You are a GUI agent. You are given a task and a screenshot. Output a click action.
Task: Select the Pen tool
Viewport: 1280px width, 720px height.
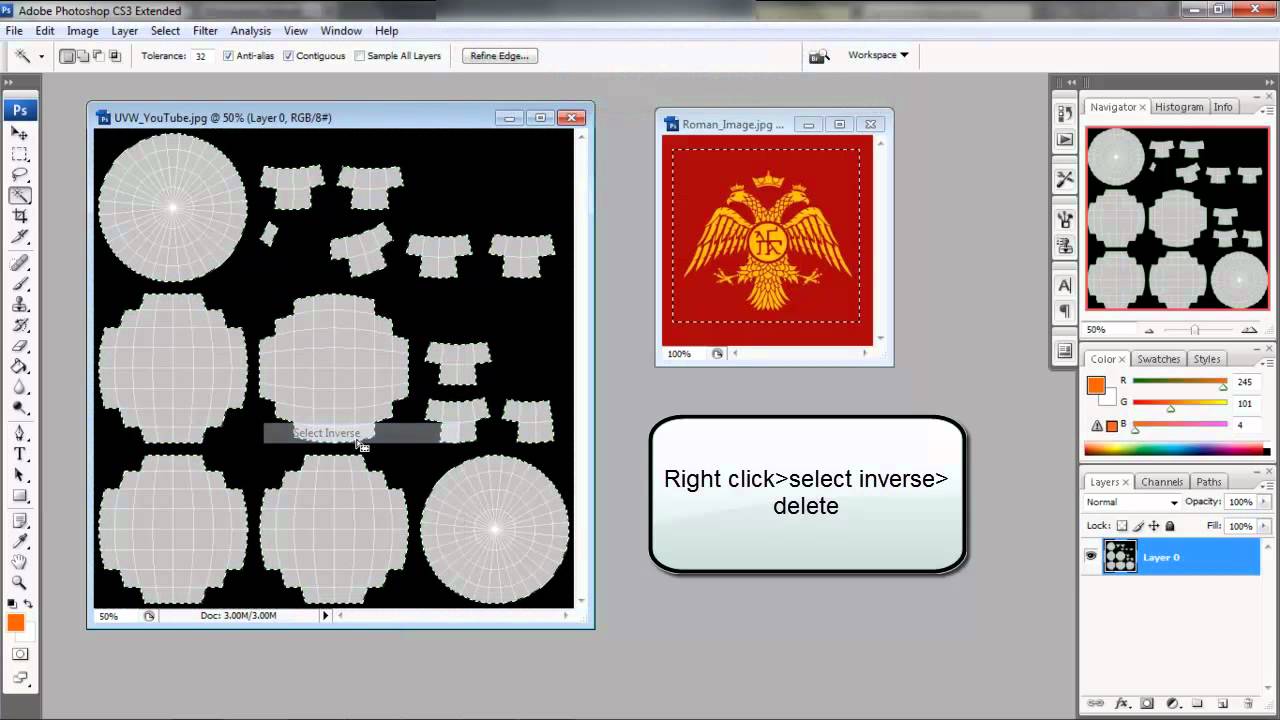coord(20,434)
